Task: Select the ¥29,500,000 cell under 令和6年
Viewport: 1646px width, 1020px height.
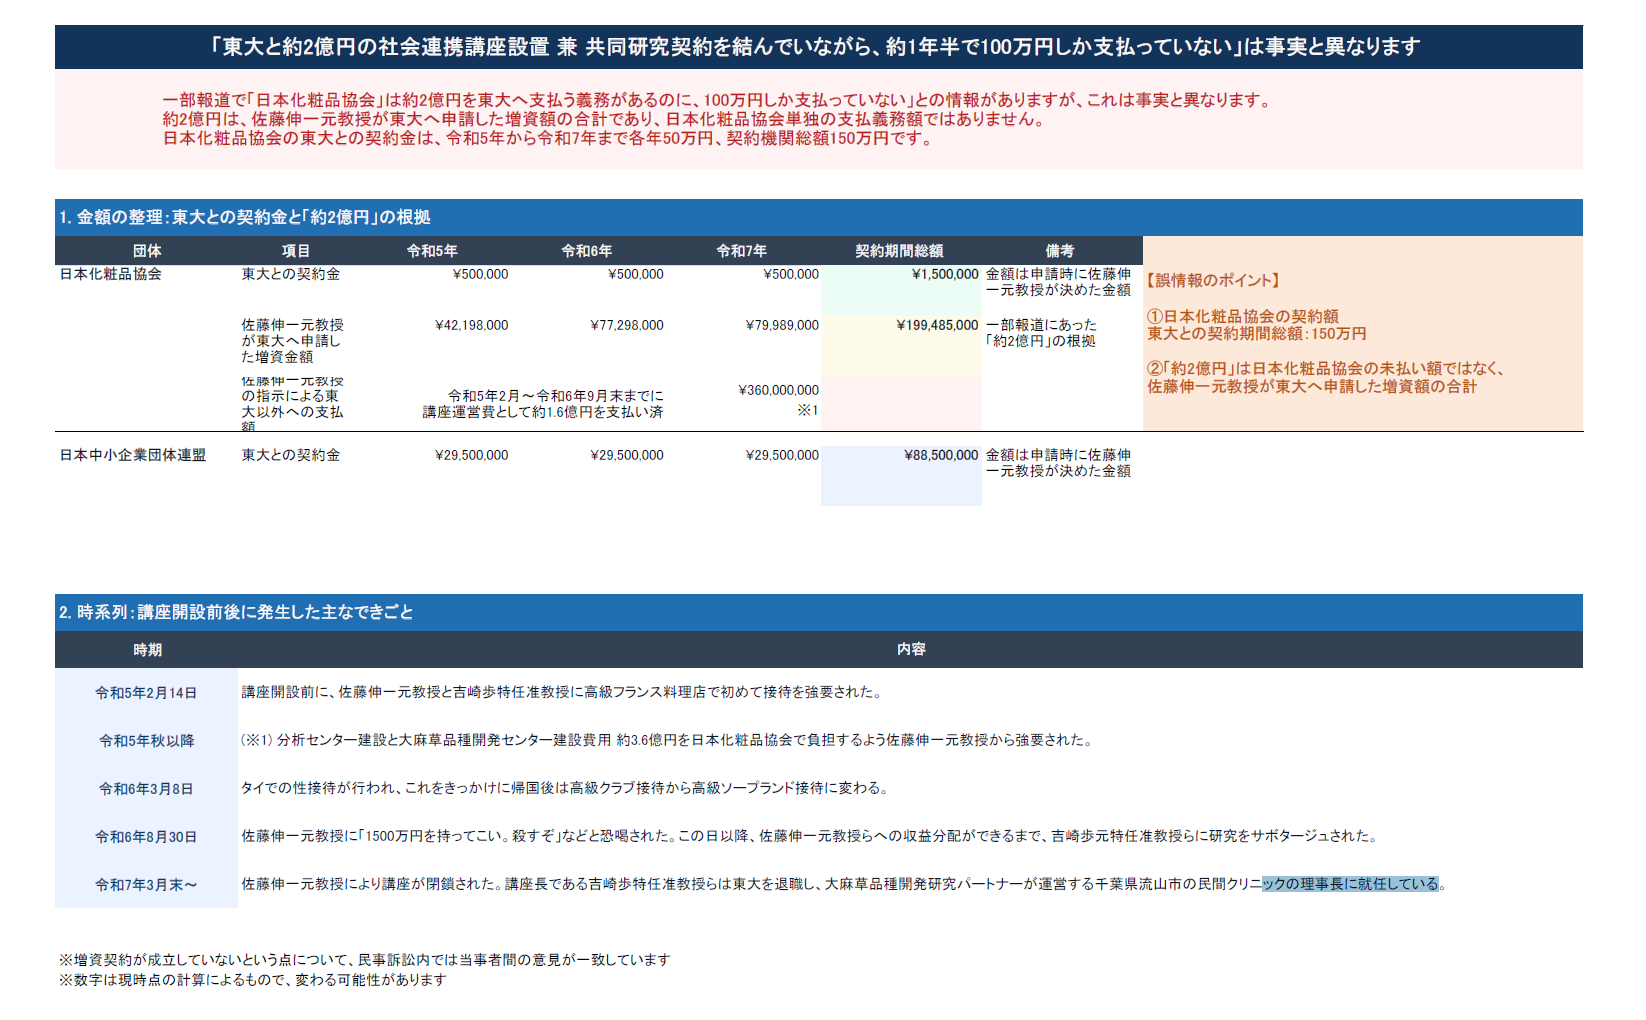Action: point(627,455)
